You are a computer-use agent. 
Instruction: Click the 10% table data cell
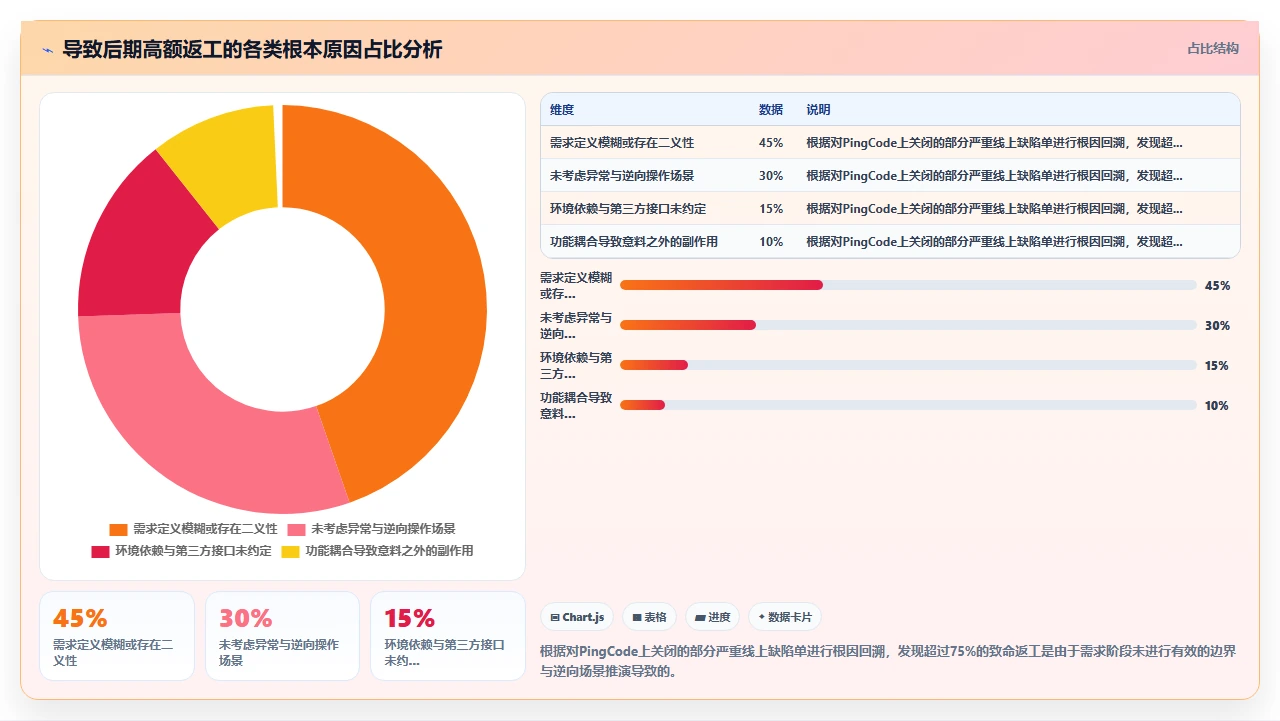coord(771,242)
